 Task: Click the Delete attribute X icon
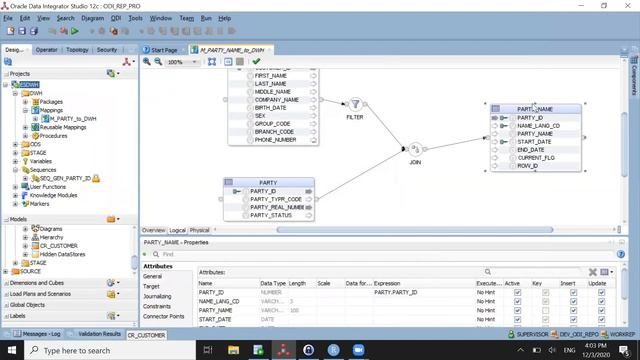point(593,272)
